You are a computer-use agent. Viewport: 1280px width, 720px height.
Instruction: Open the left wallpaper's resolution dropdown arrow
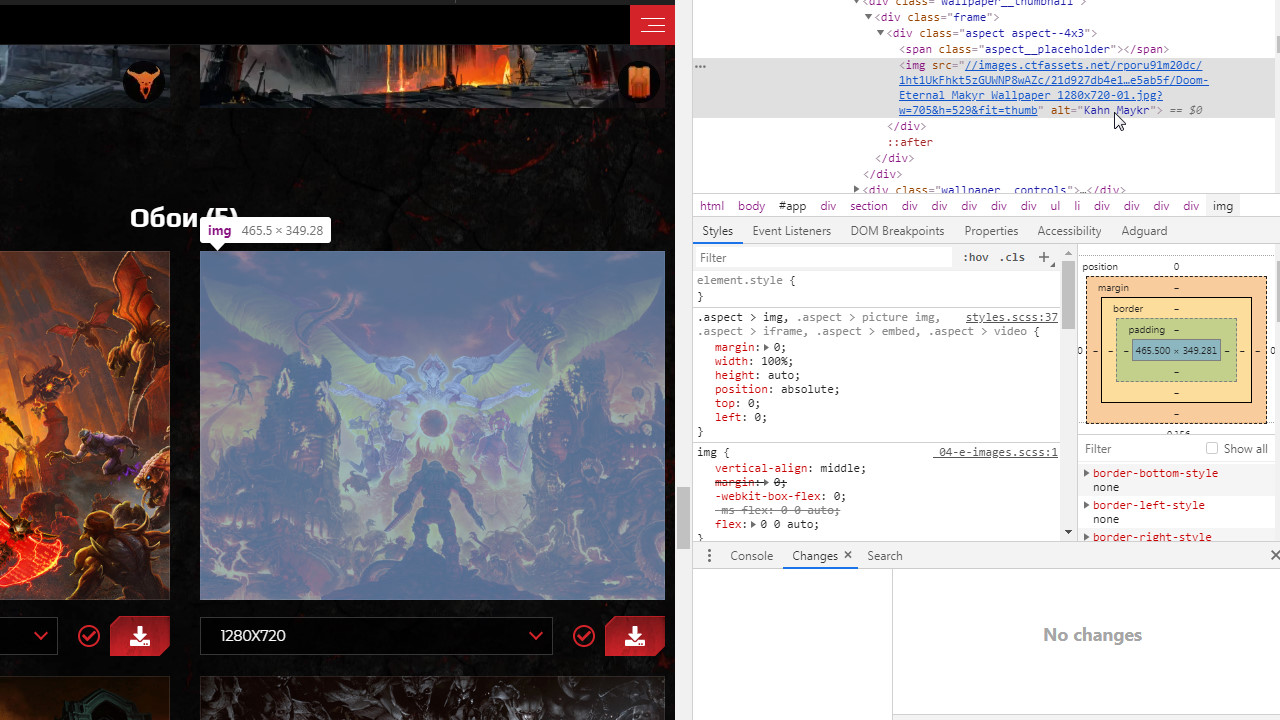[41, 636]
